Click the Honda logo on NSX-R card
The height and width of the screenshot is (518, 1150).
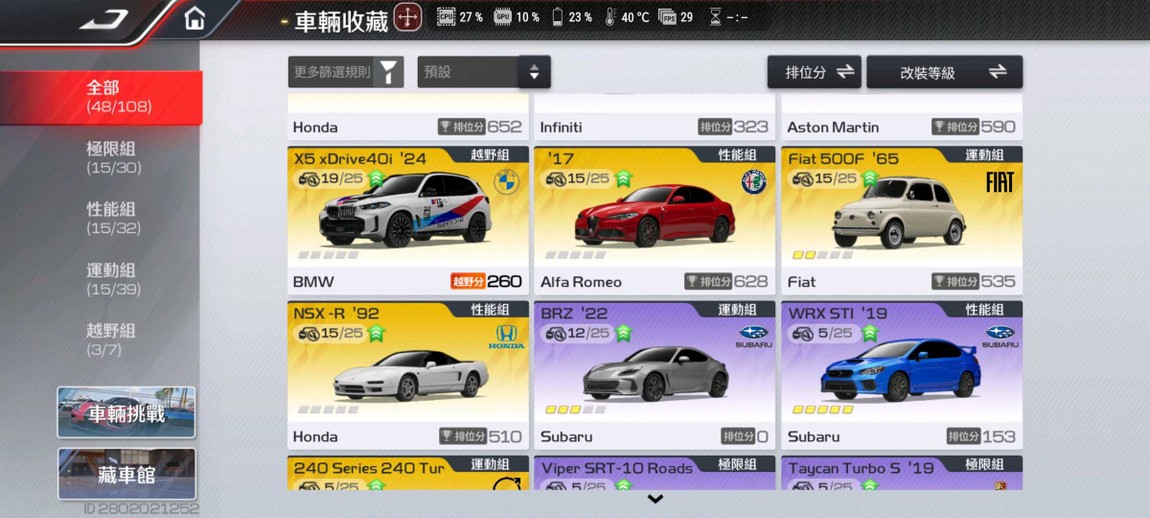(x=506, y=337)
